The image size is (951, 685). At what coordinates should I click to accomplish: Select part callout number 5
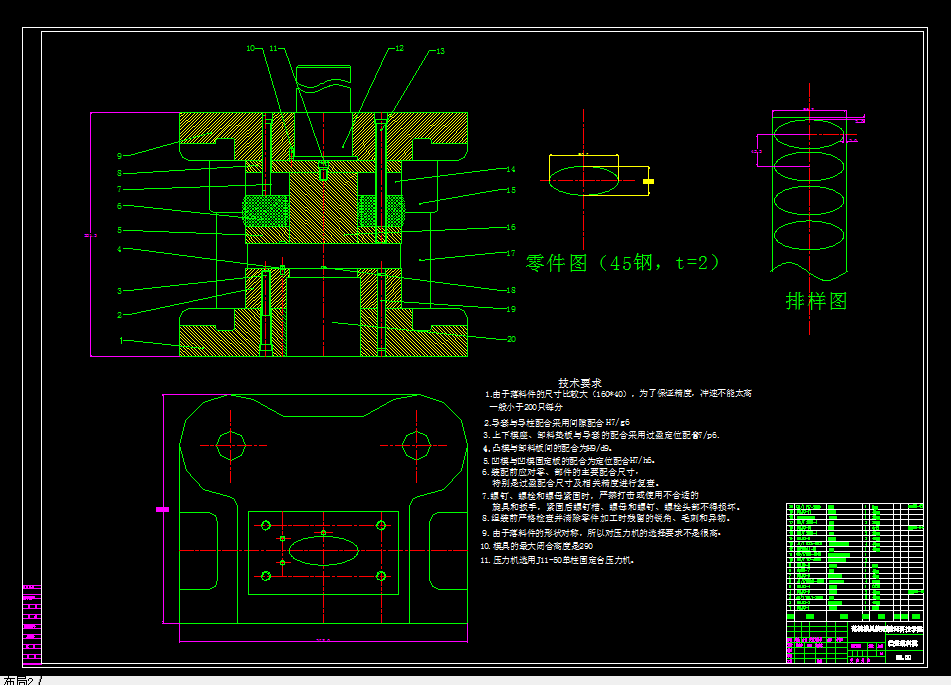pyautogui.click(x=119, y=230)
